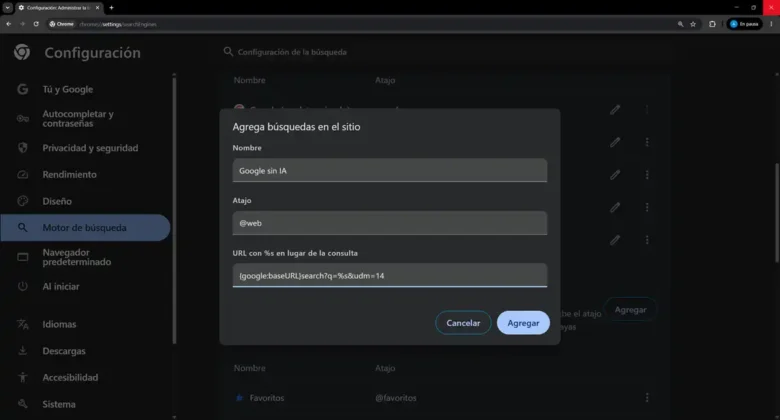The image size is (780, 420).
Task: Click the URL con %s query field
Action: [x=390, y=276]
